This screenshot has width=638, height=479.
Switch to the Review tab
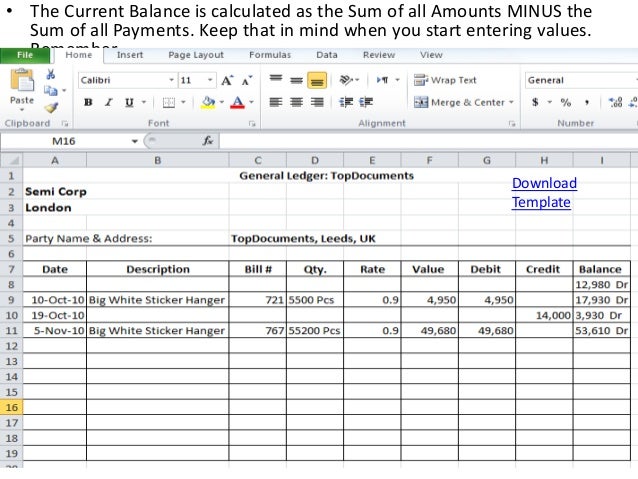point(379,55)
